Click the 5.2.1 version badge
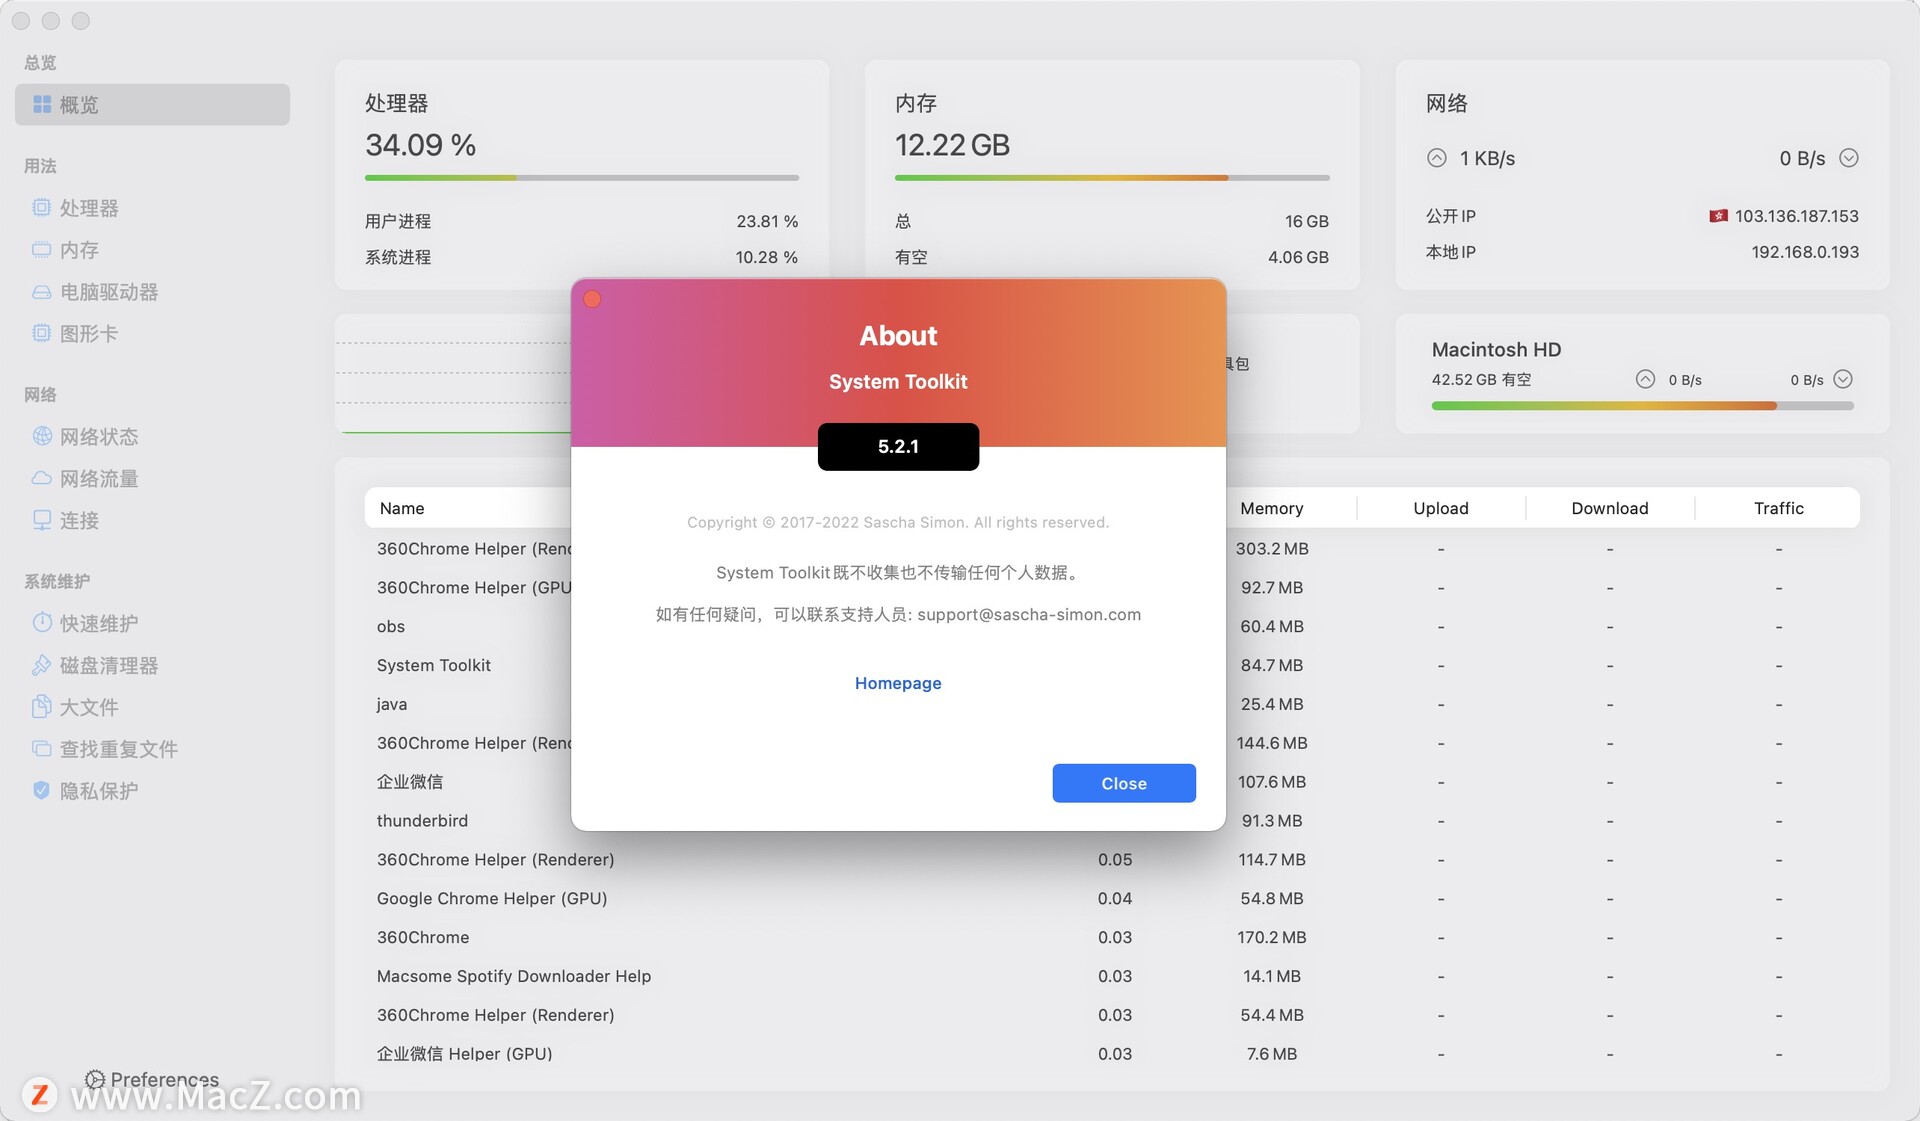Viewport: 1920px width, 1121px height. pyautogui.click(x=898, y=446)
